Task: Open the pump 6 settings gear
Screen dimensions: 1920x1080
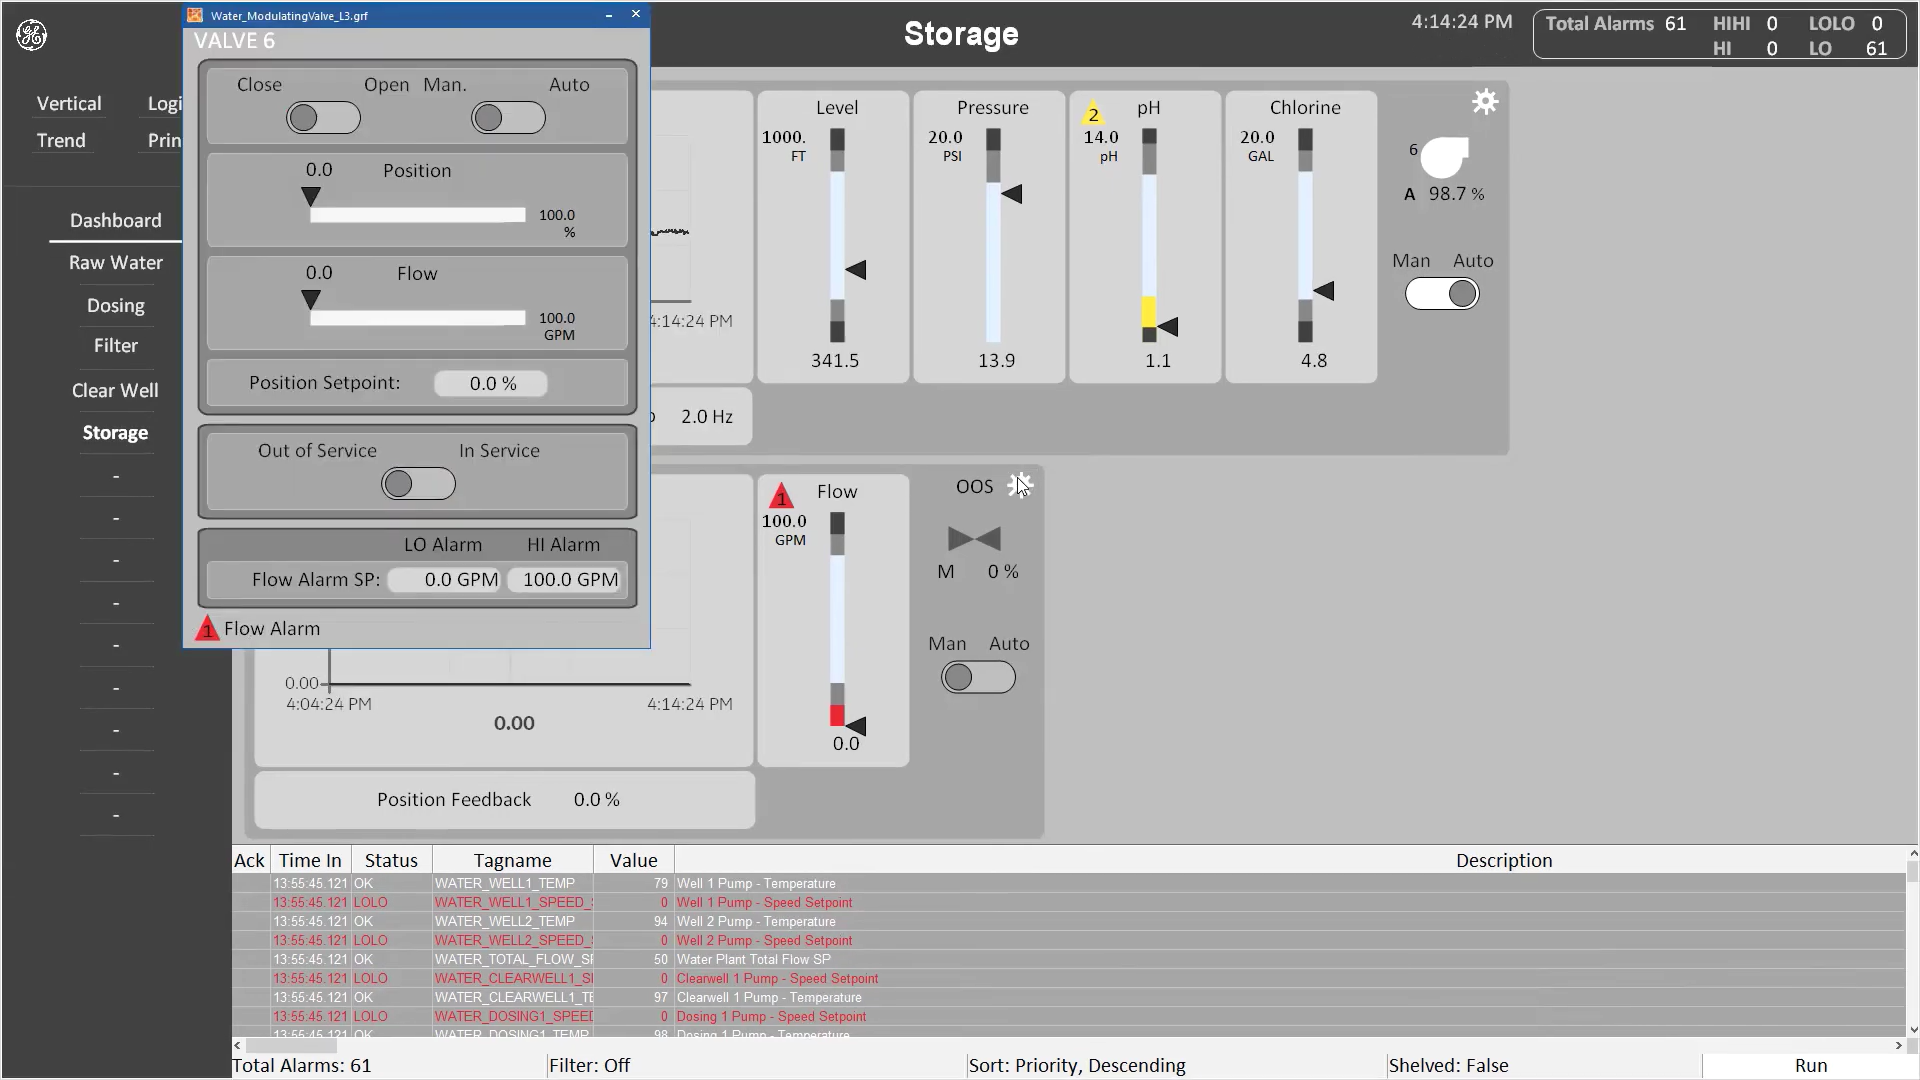Action: 1485,102
